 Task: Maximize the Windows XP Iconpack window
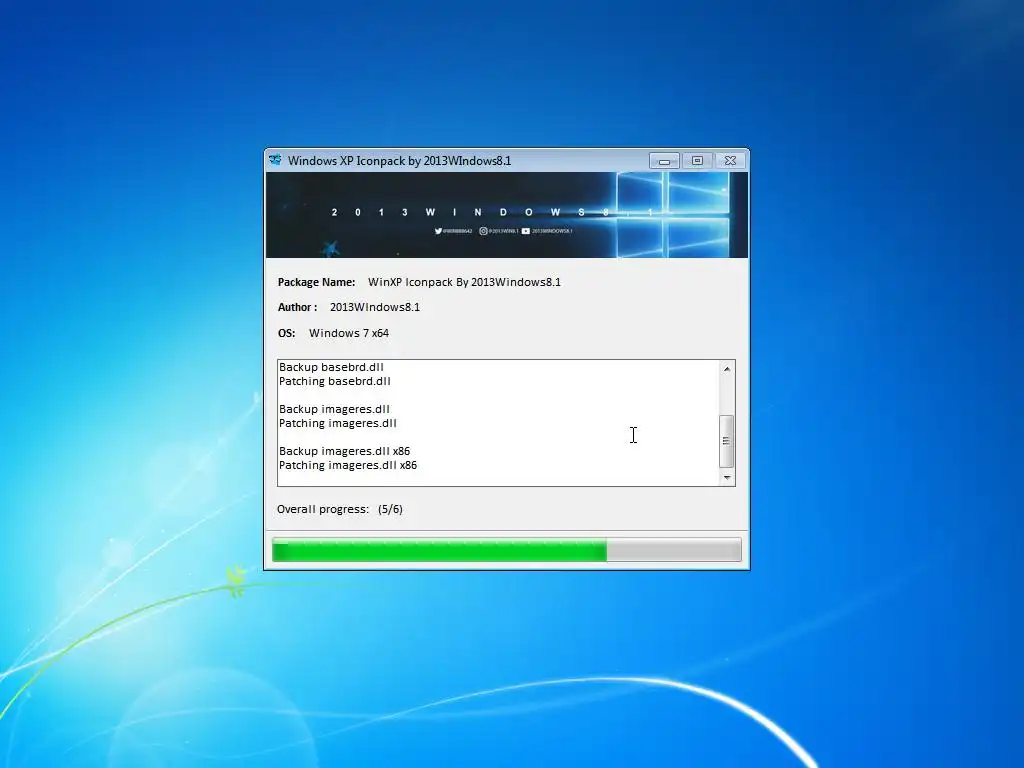point(697,161)
